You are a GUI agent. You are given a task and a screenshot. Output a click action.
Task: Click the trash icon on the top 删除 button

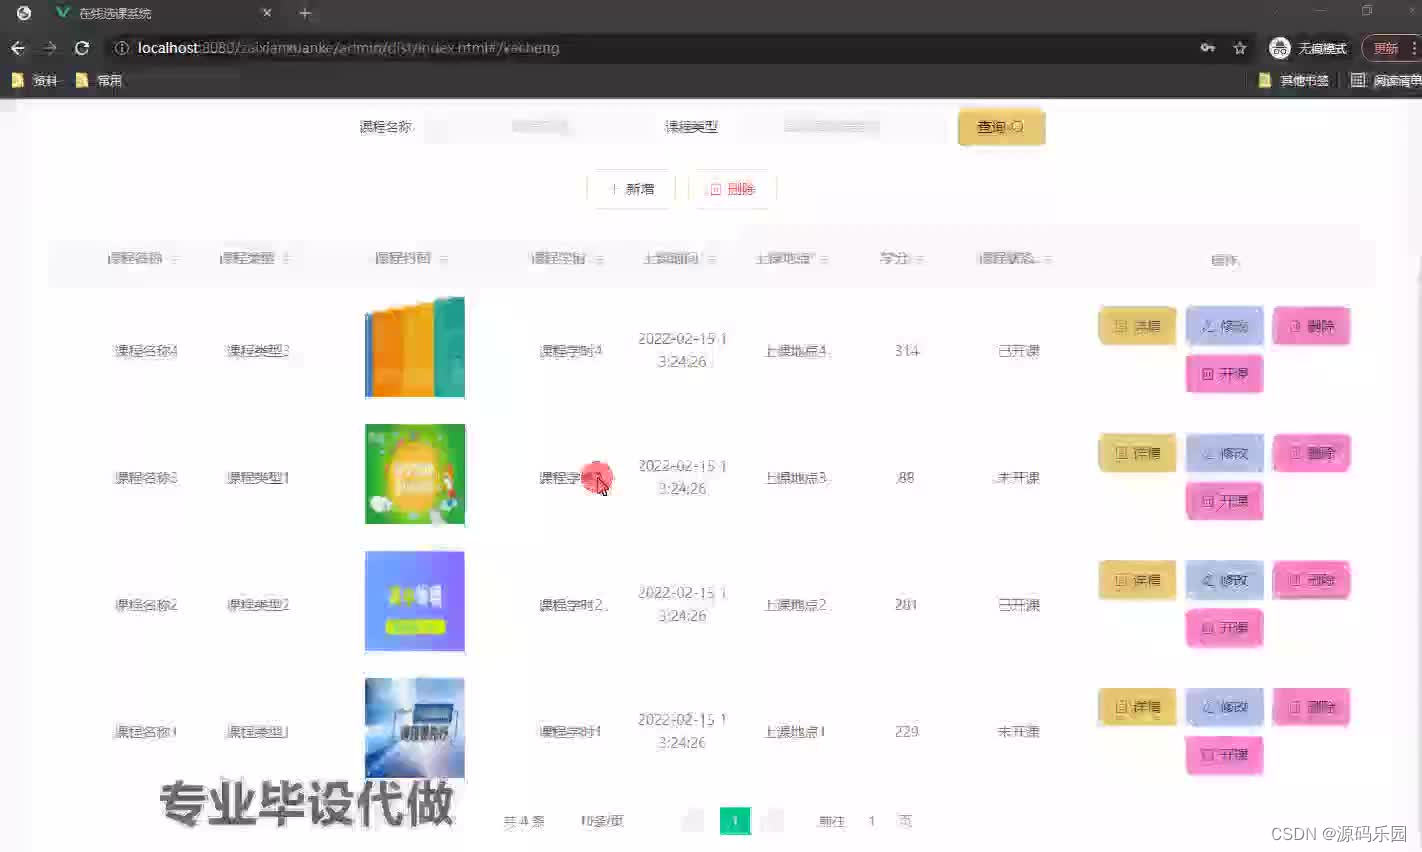coord(716,188)
